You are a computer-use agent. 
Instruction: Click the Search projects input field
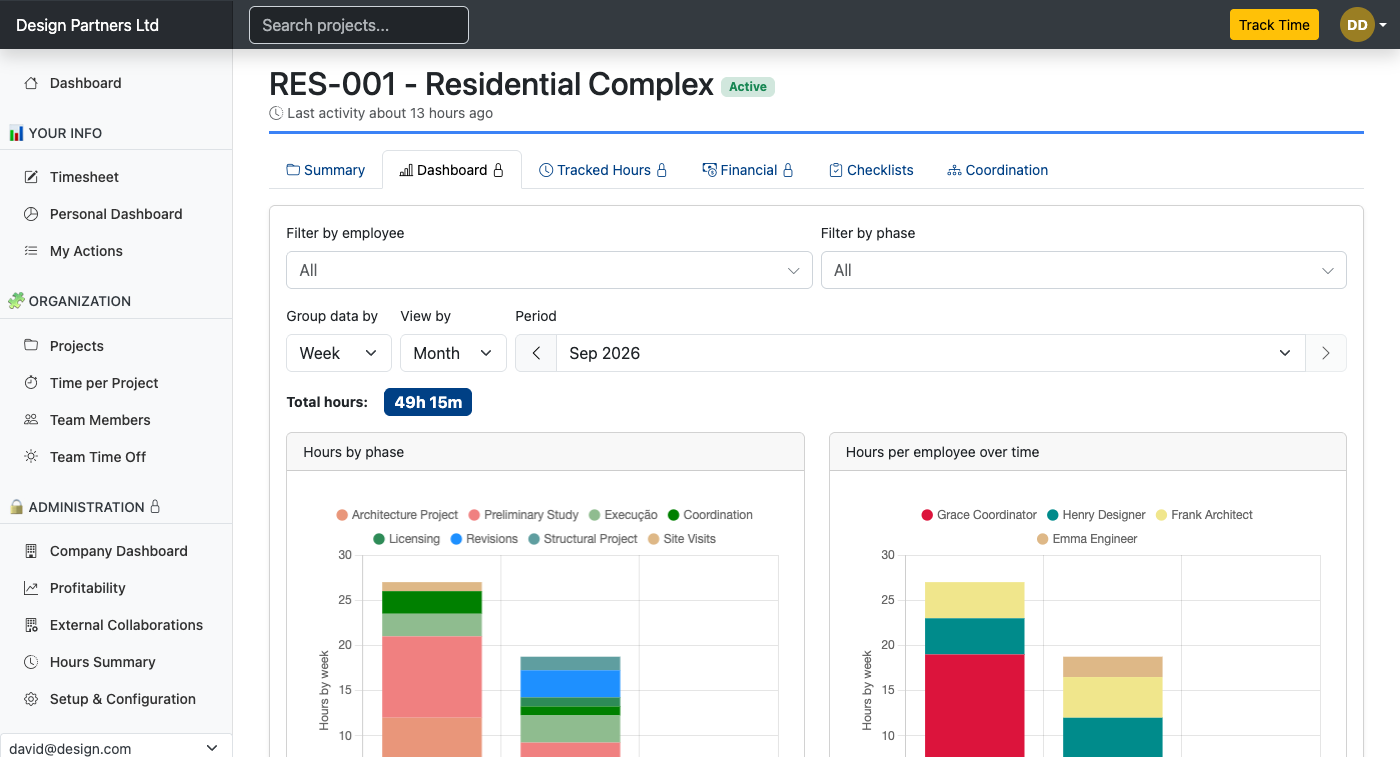coord(359,25)
